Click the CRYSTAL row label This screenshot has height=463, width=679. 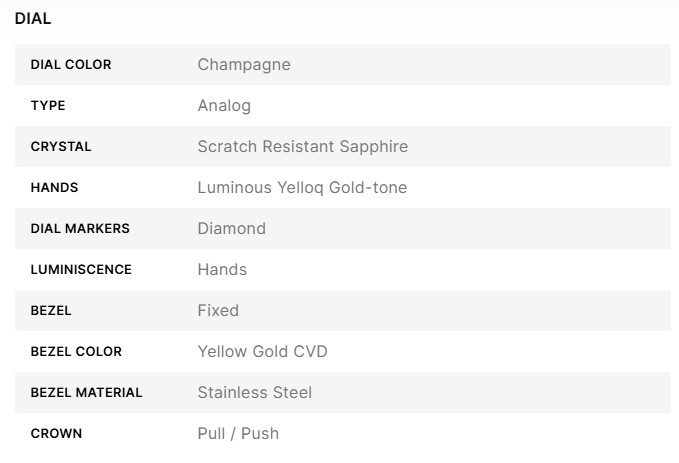[61, 147]
